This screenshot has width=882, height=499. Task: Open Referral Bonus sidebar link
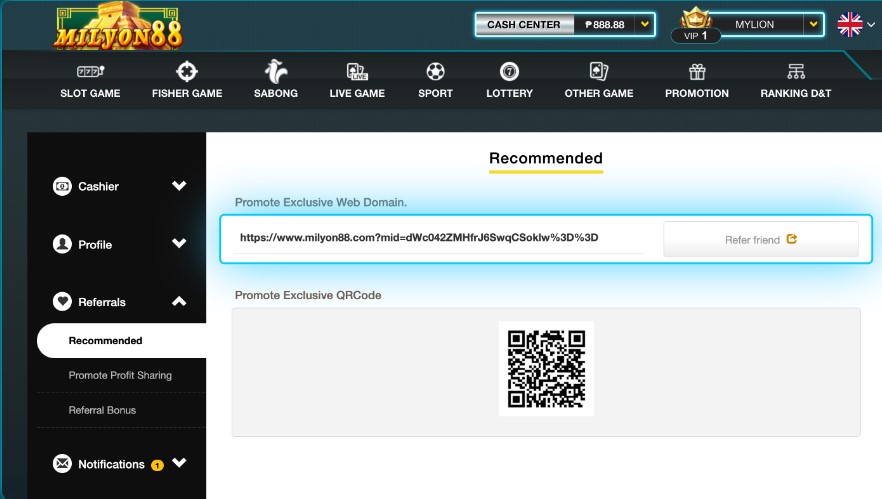click(102, 410)
